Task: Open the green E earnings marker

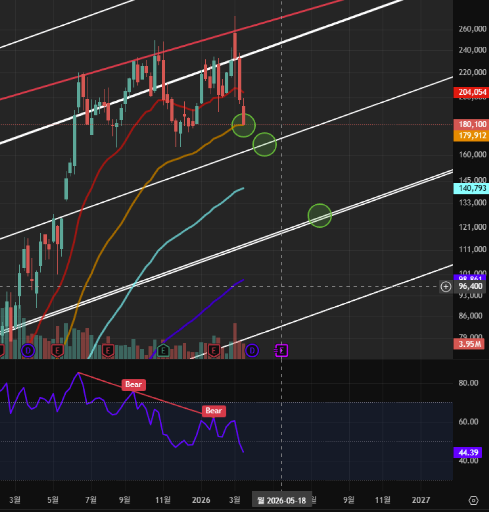Action: click(163, 350)
